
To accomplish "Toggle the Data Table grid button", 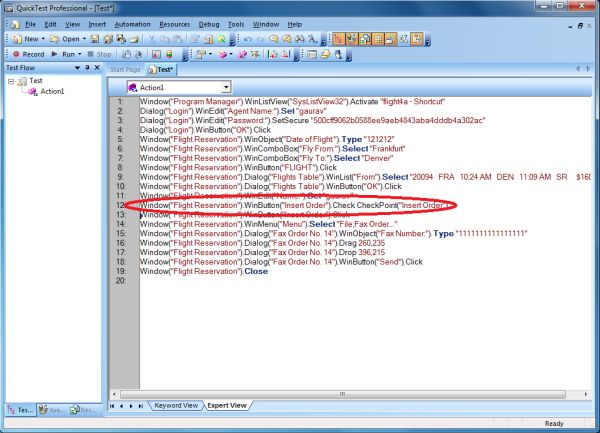I will coord(378,39).
